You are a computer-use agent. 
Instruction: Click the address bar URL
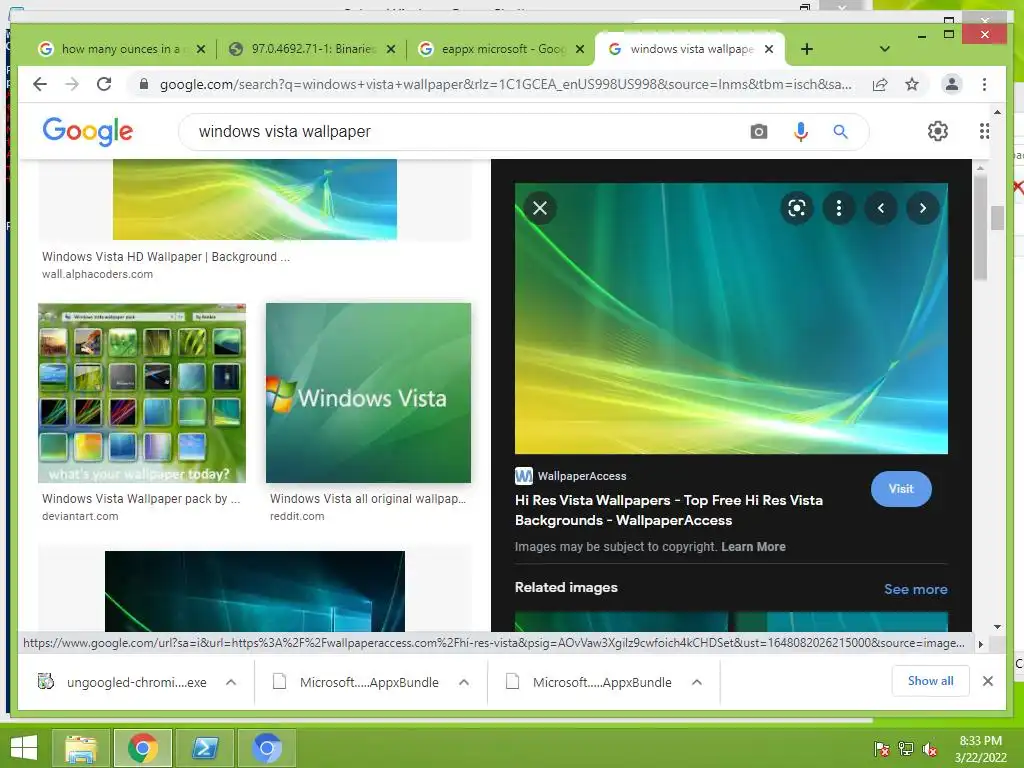click(505, 84)
